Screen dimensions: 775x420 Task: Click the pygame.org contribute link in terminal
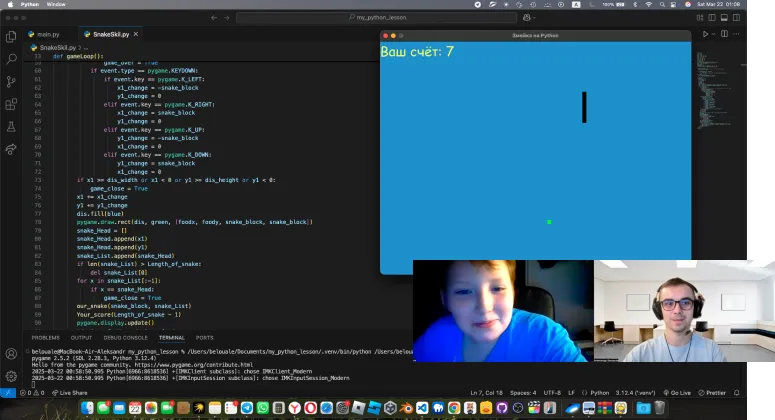point(194,365)
